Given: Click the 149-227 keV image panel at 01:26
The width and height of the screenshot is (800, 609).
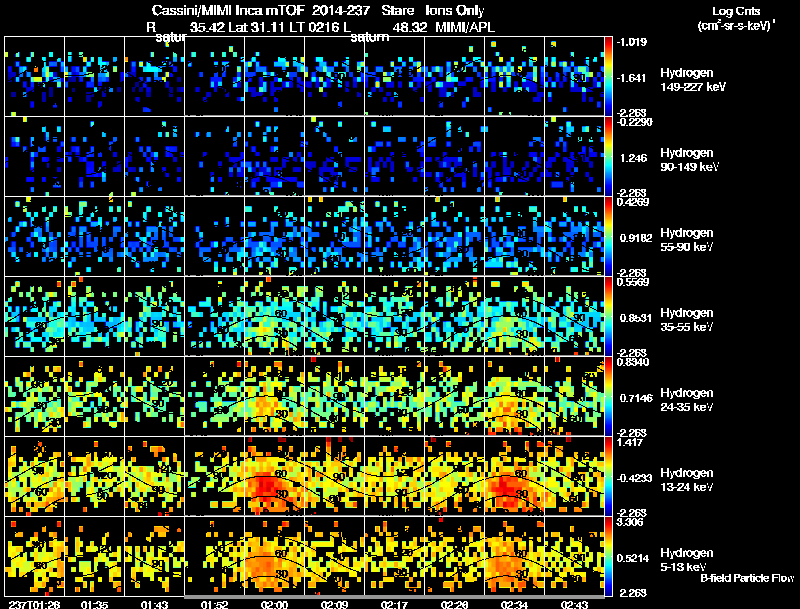Looking at the screenshot, I should coord(35,77).
